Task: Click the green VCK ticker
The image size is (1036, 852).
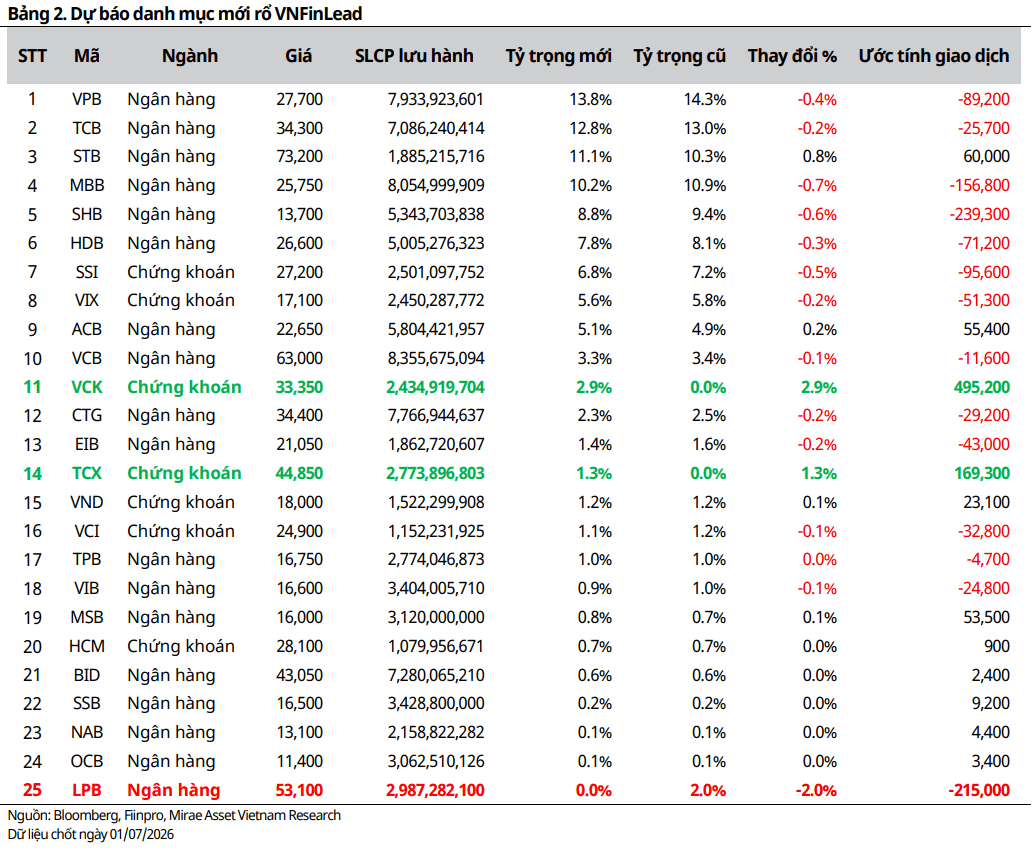Action: coord(87,387)
